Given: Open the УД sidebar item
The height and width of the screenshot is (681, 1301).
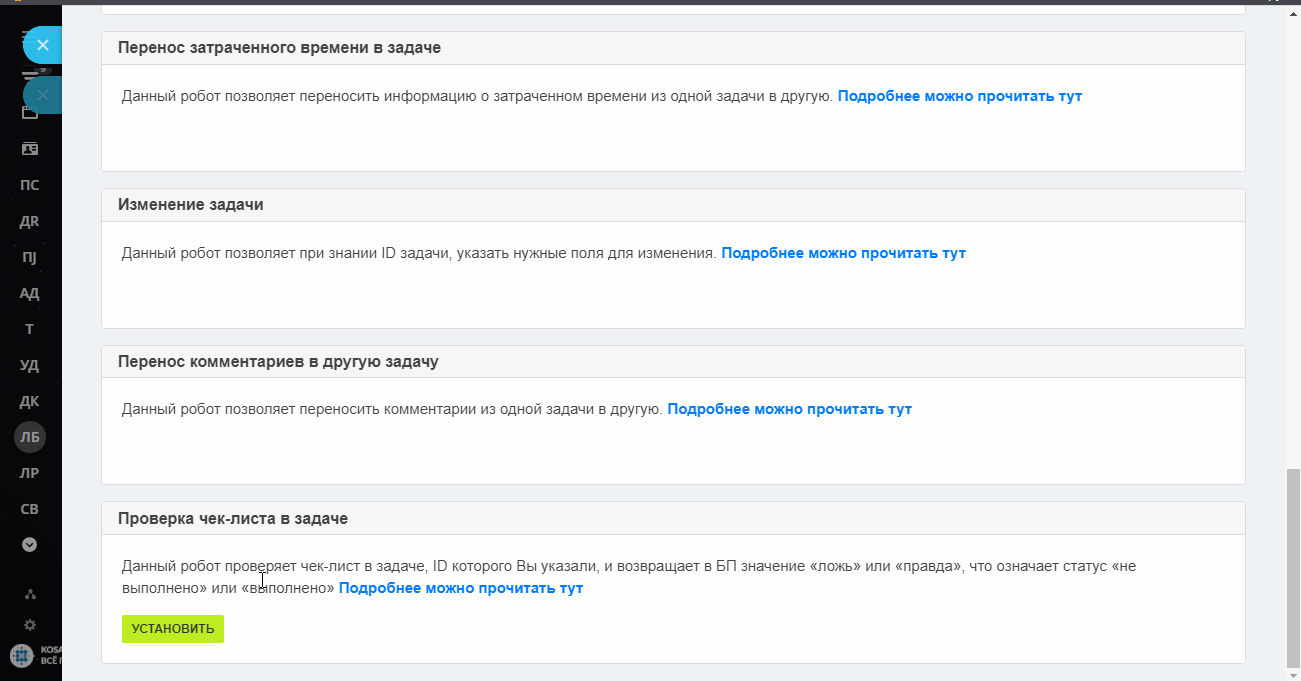Looking at the screenshot, I should coord(30,365).
